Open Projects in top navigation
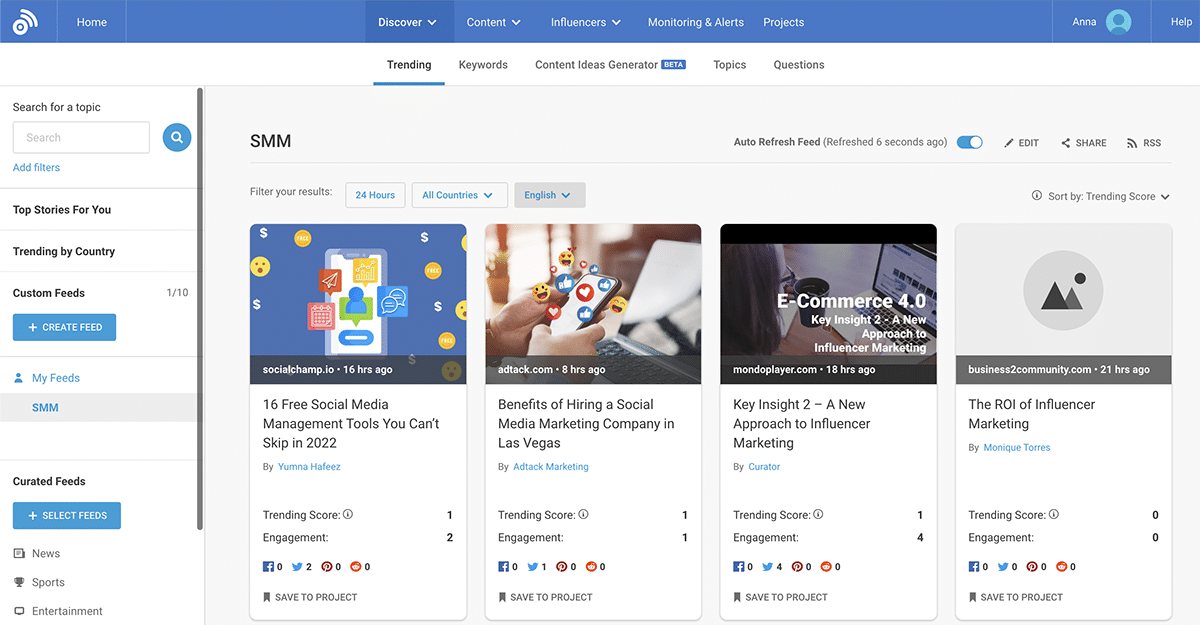This screenshot has width=1200, height=625. pyautogui.click(x=783, y=22)
